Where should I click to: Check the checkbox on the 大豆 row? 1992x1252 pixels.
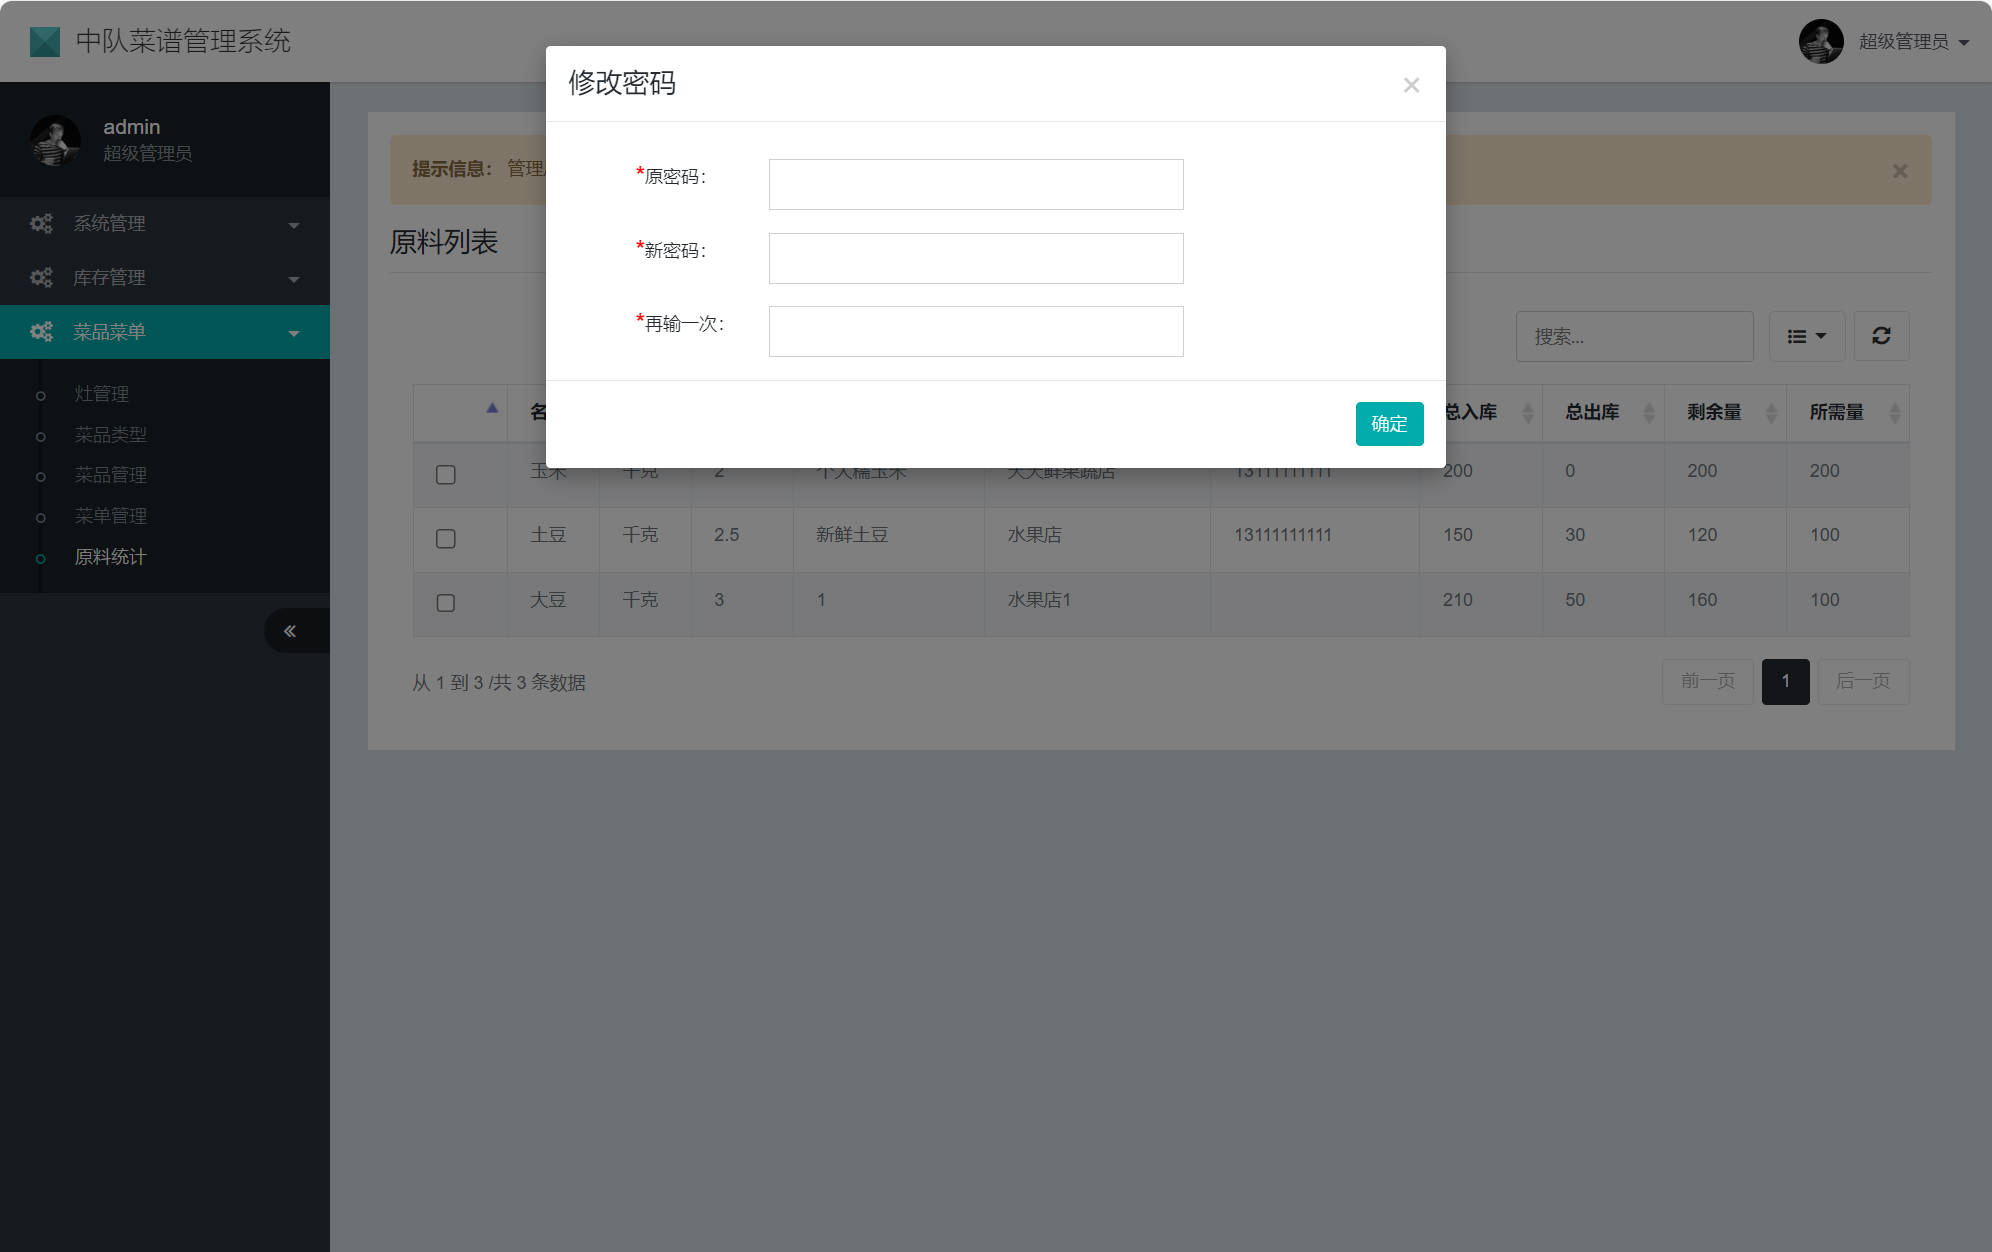[445, 603]
